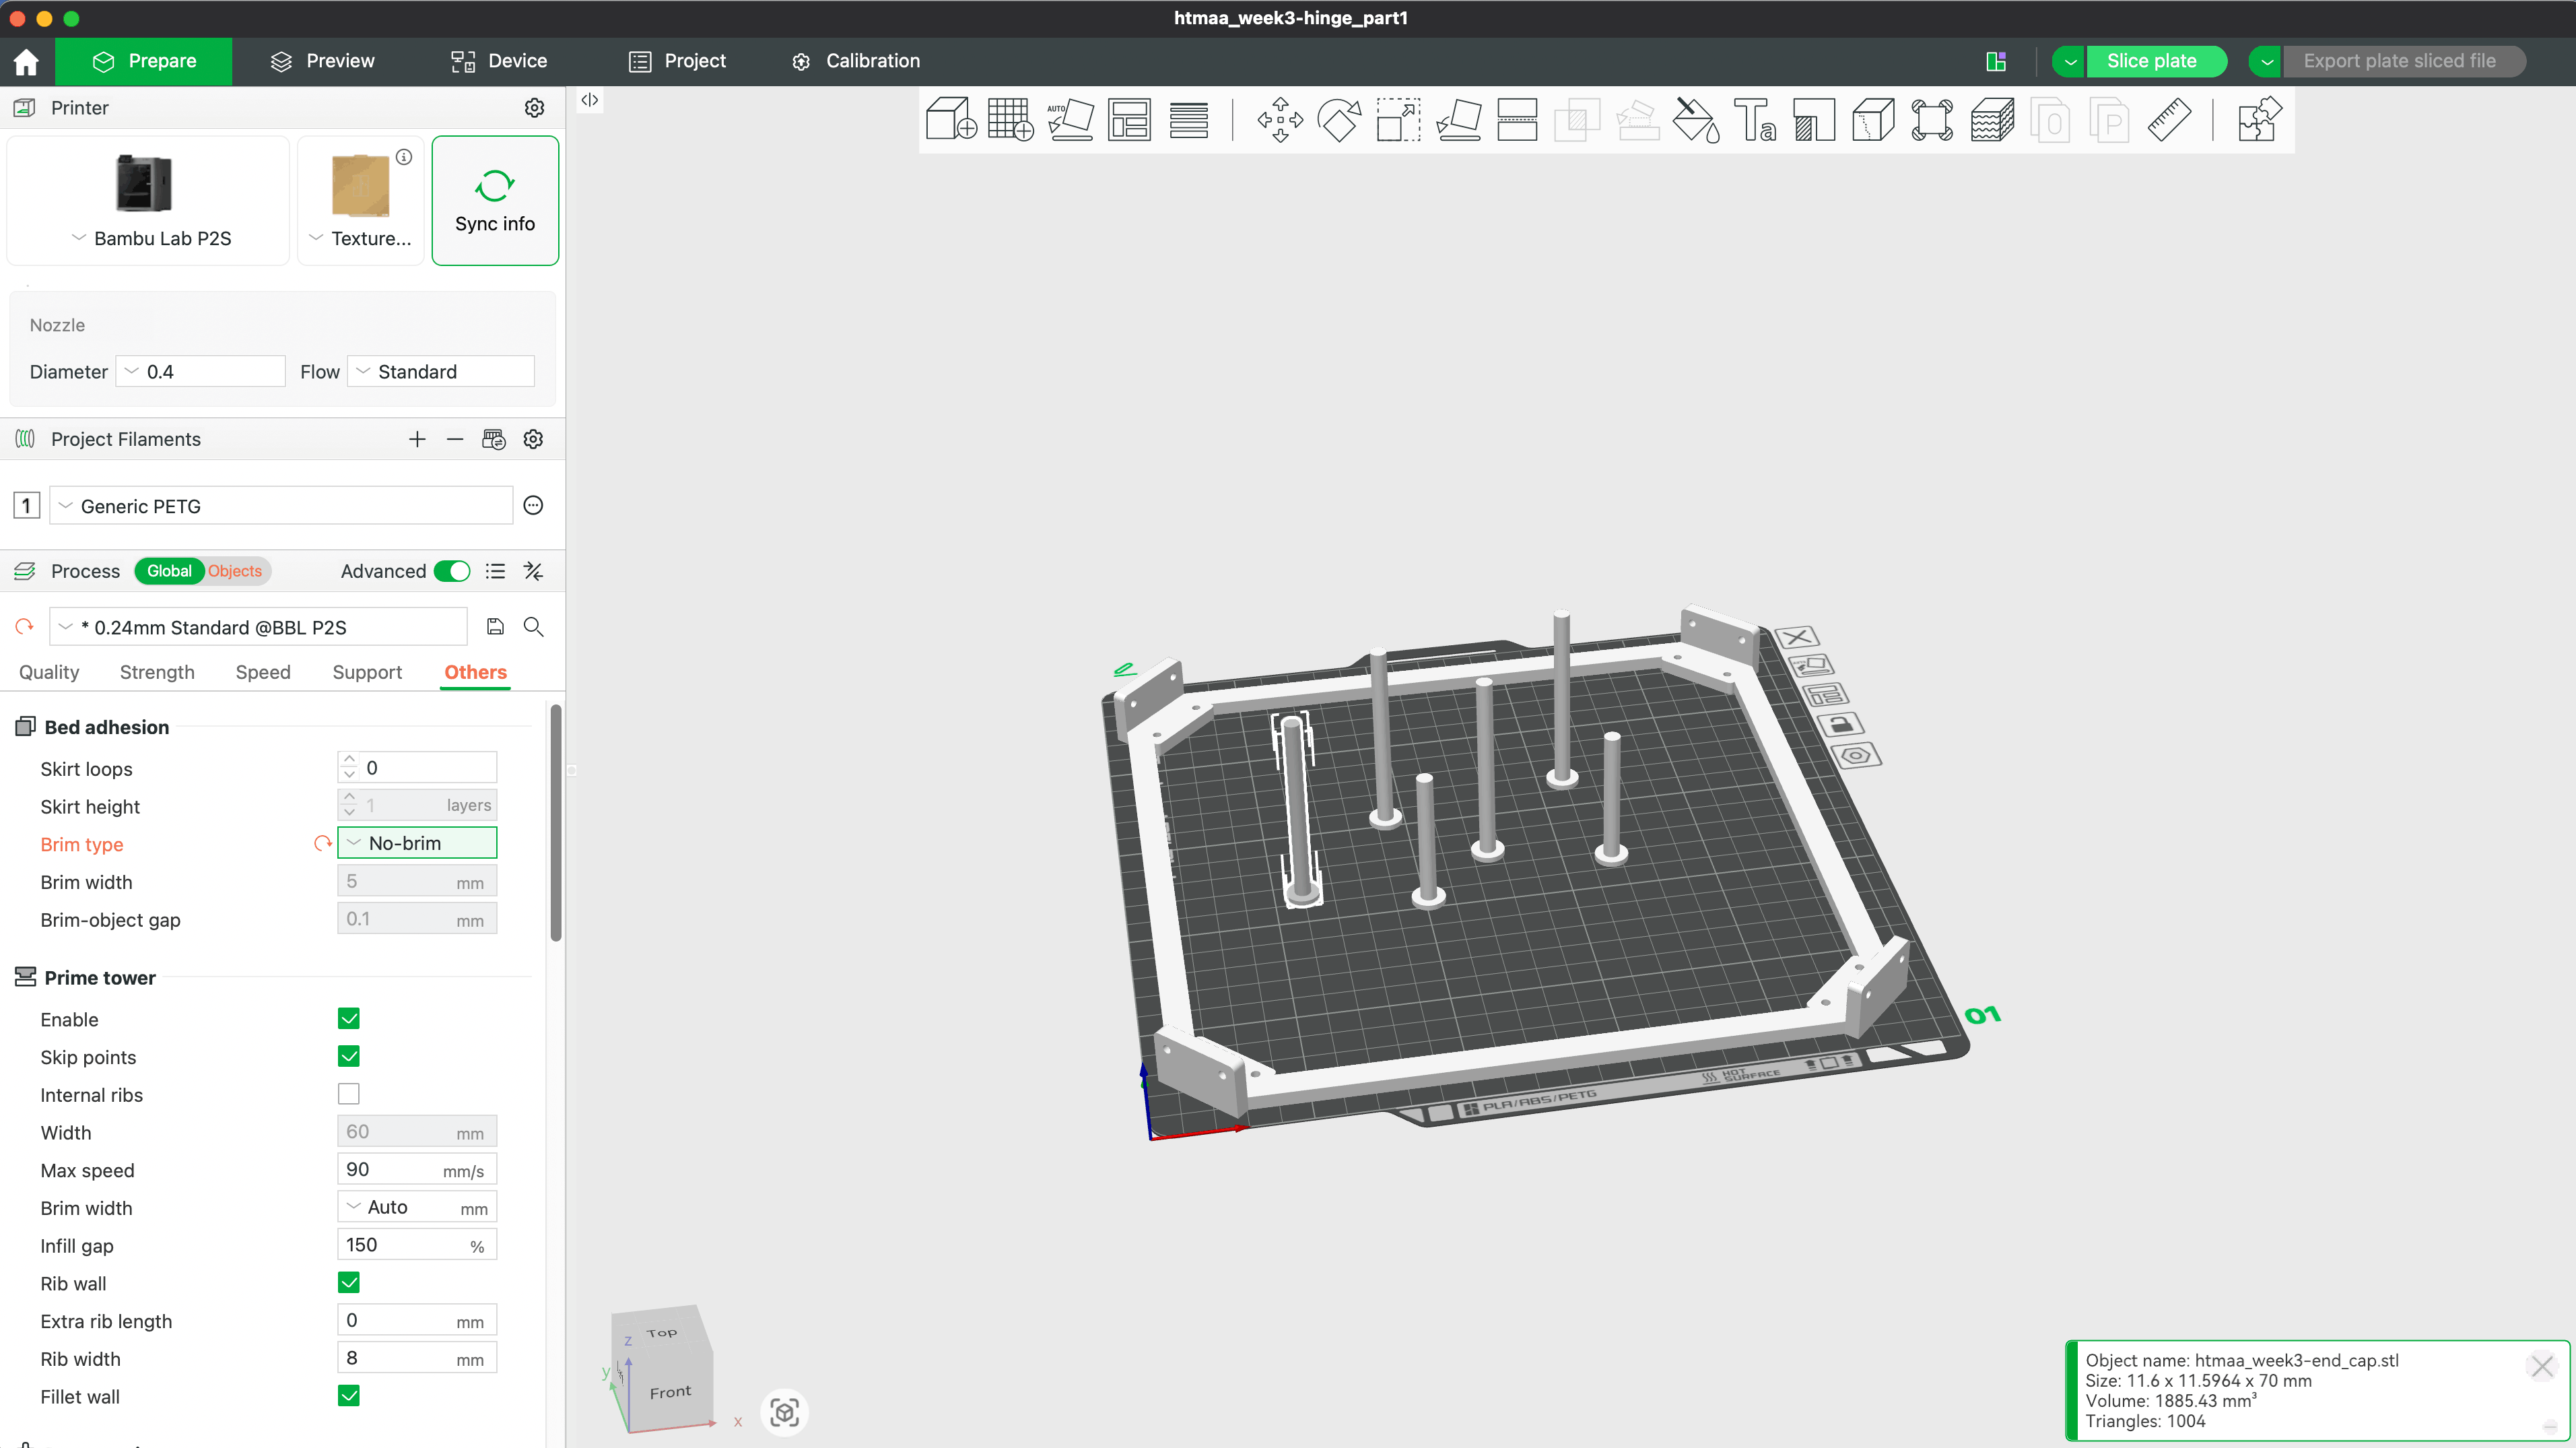Select the Auto orient tool
The image size is (2576, 1448).
click(1070, 120)
